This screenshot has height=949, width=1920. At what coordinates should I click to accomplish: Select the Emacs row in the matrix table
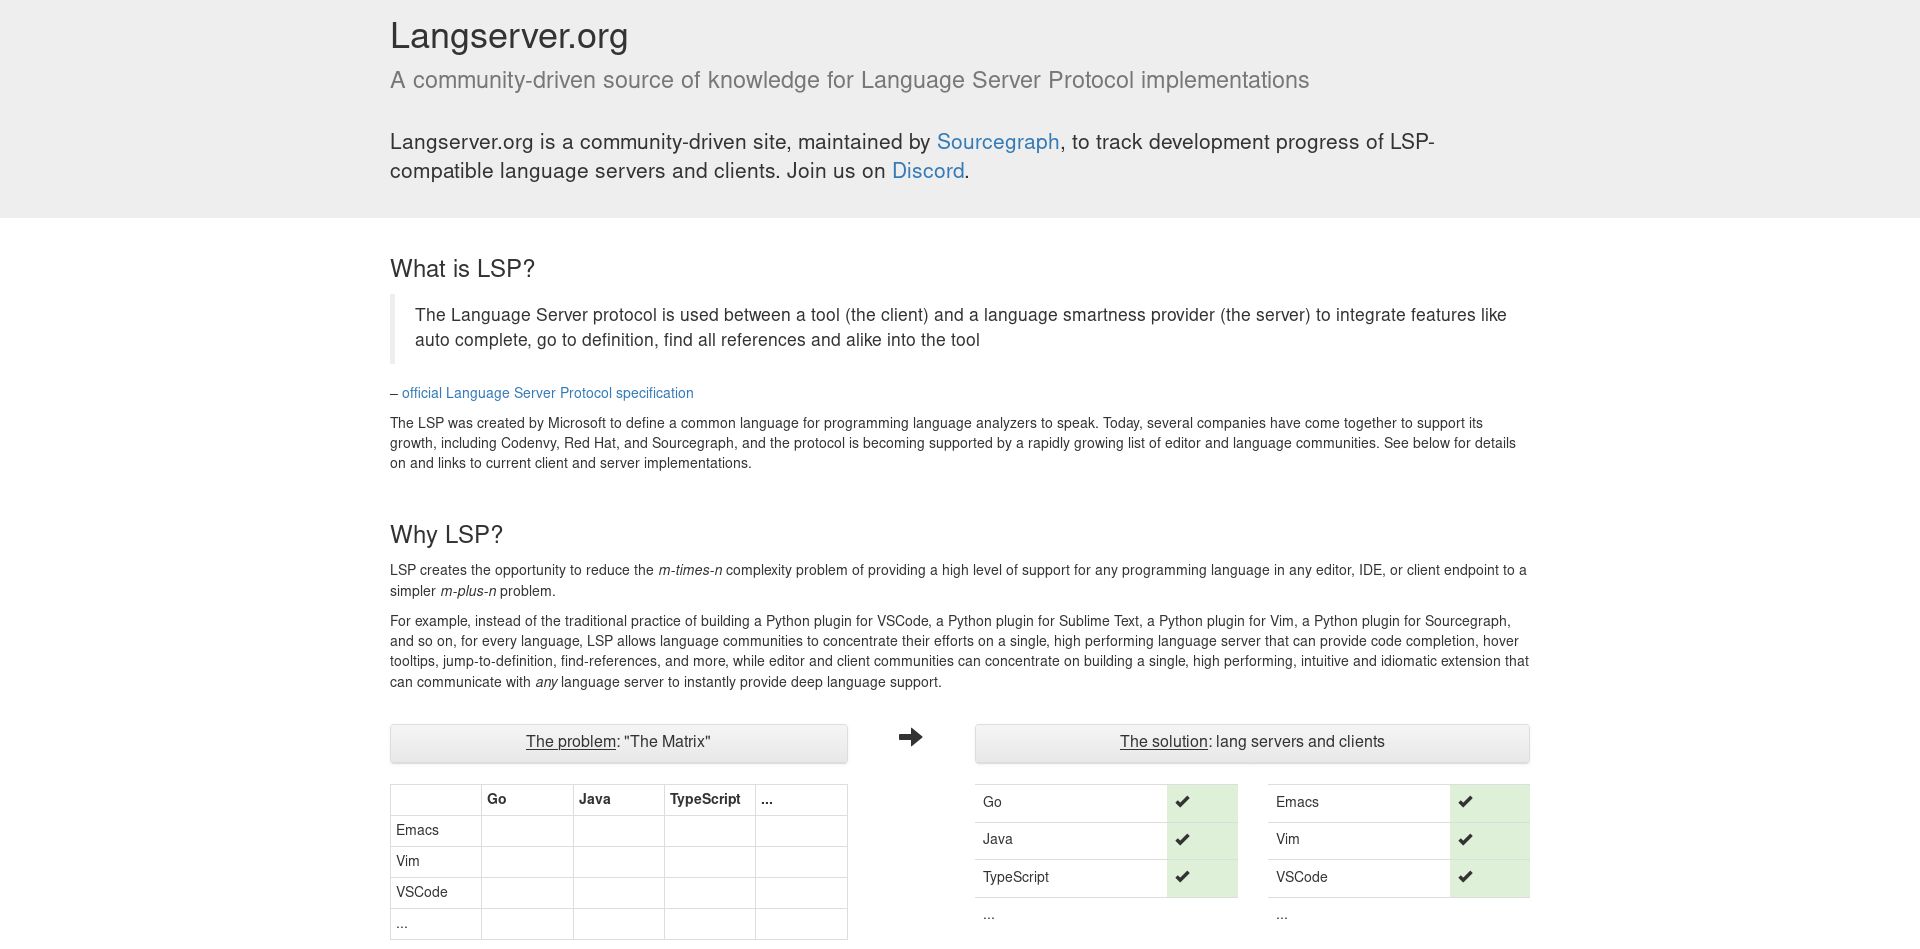tap(417, 831)
